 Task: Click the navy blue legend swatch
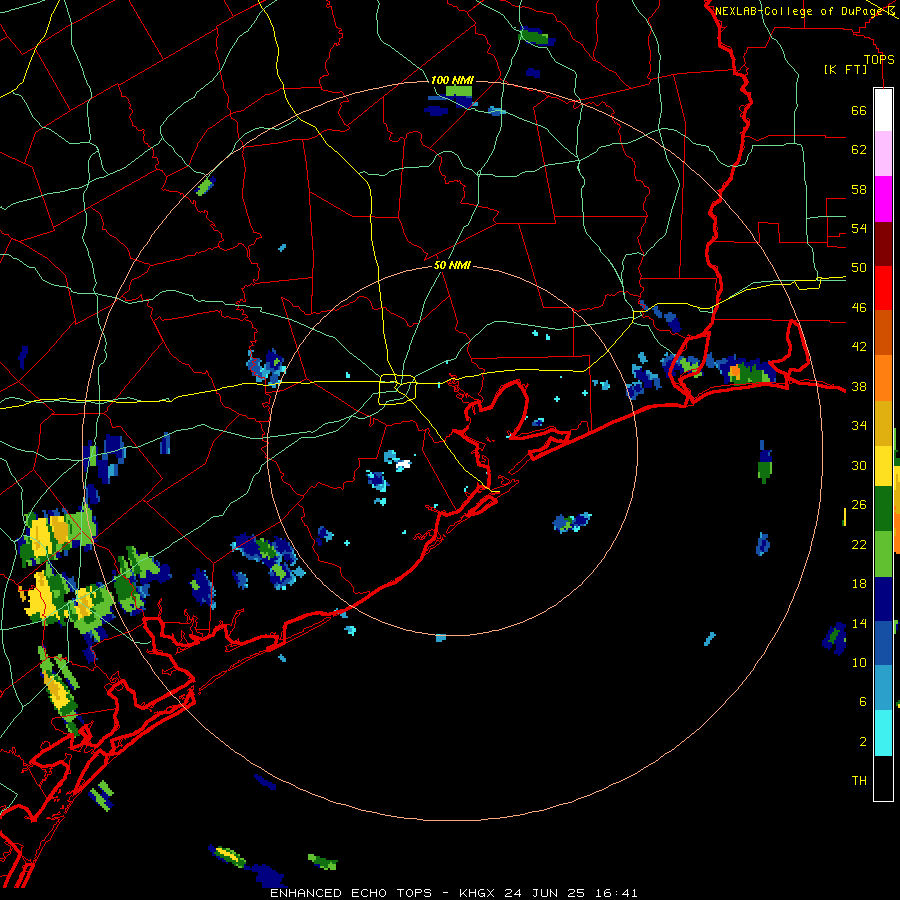coord(883,599)
